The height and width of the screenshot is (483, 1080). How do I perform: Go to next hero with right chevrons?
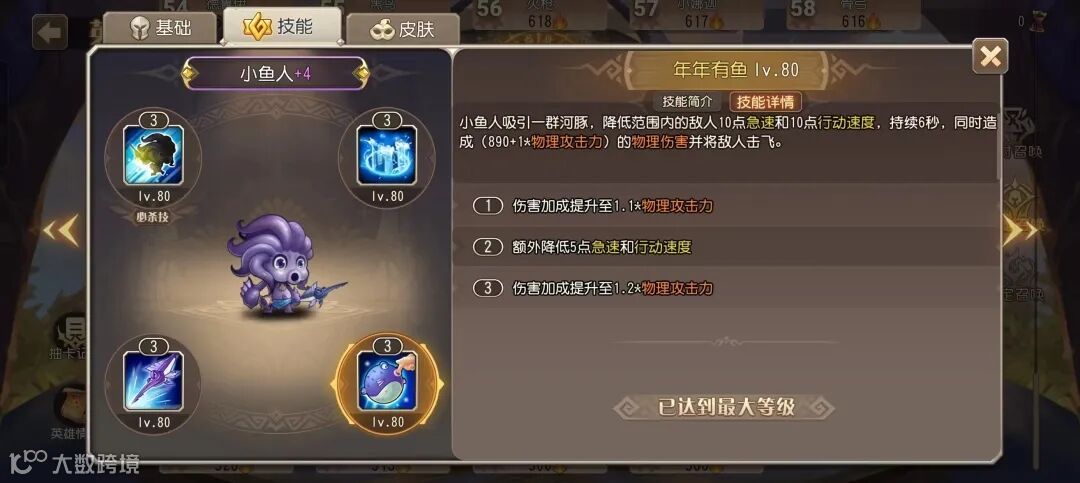[x=1019, y=231]
